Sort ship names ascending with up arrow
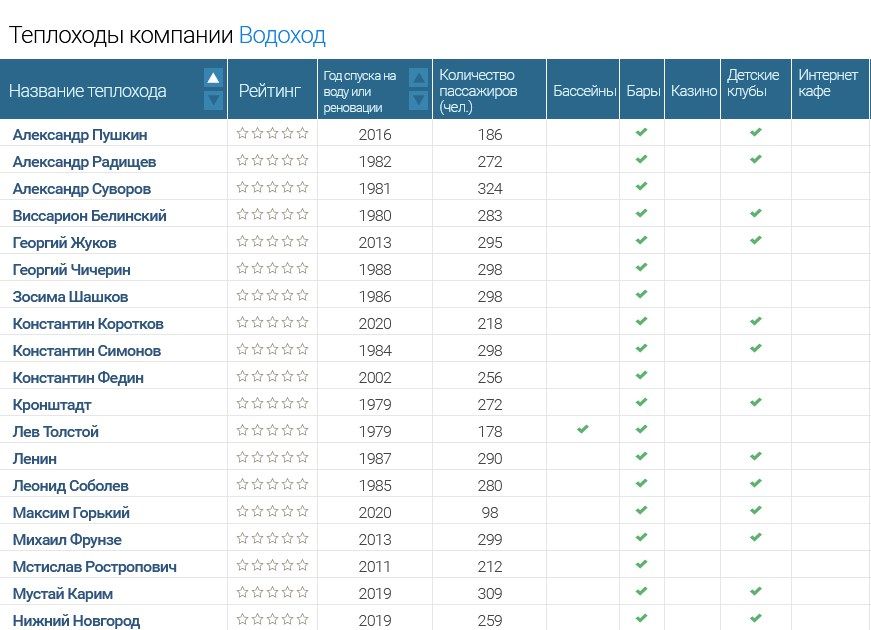Viewport: 871px width, 630px height. (213, 78)
